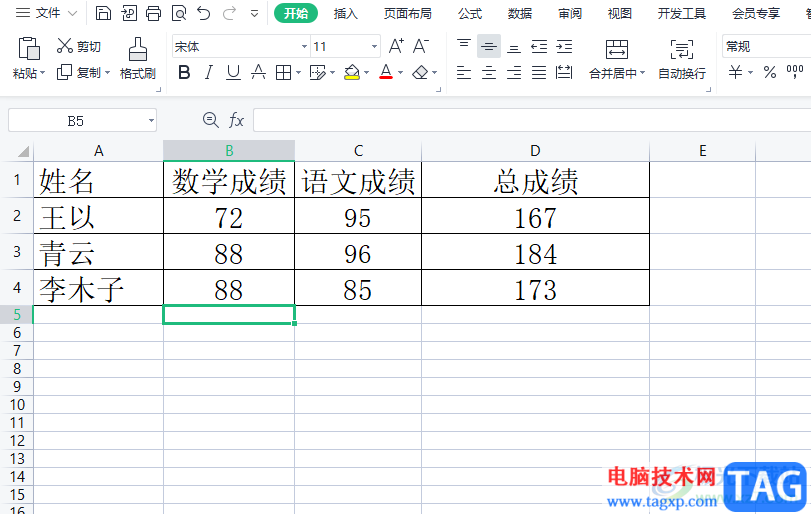Apply red font color

[x=386, y=72]
